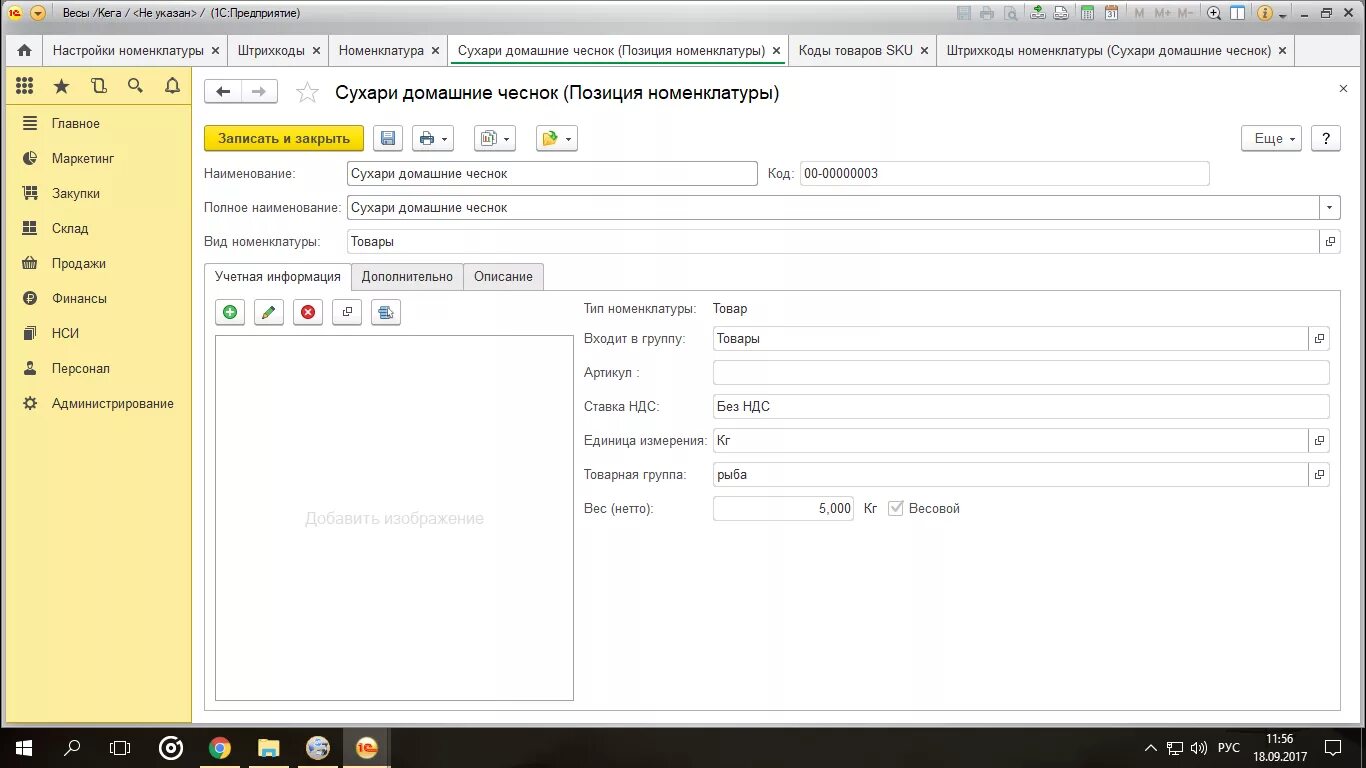Open the info help icon in title bar
This screenshot has height=768, width=1366.
point(1265,13)
